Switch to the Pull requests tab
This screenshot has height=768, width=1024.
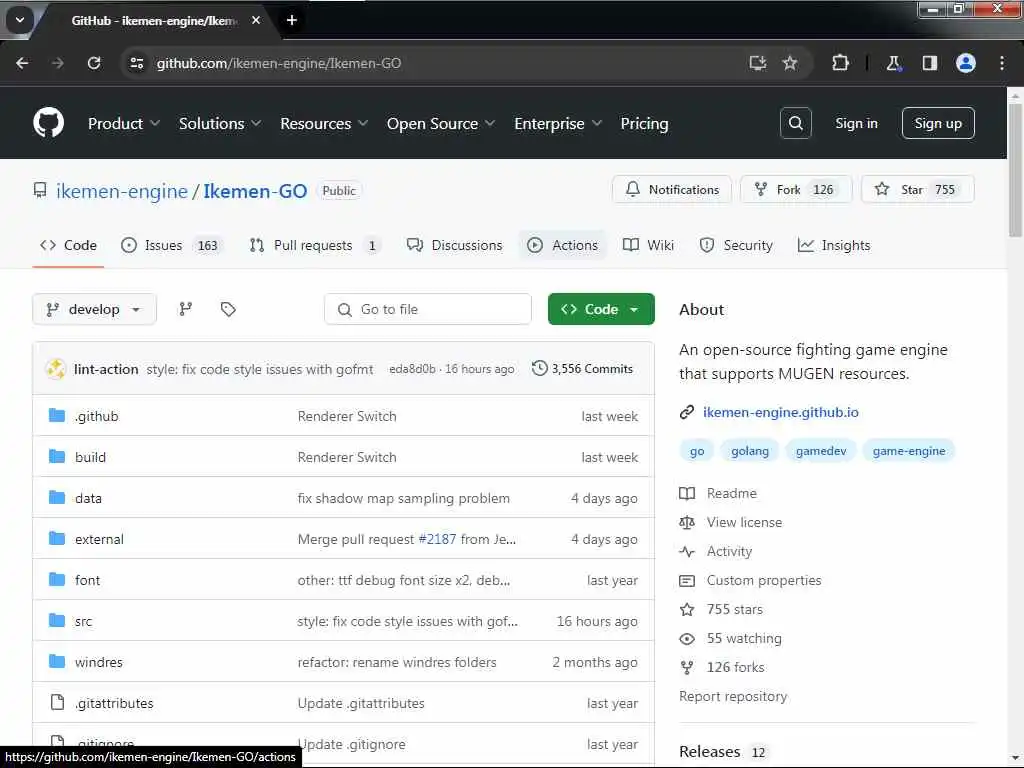click(x=314, y=245)
